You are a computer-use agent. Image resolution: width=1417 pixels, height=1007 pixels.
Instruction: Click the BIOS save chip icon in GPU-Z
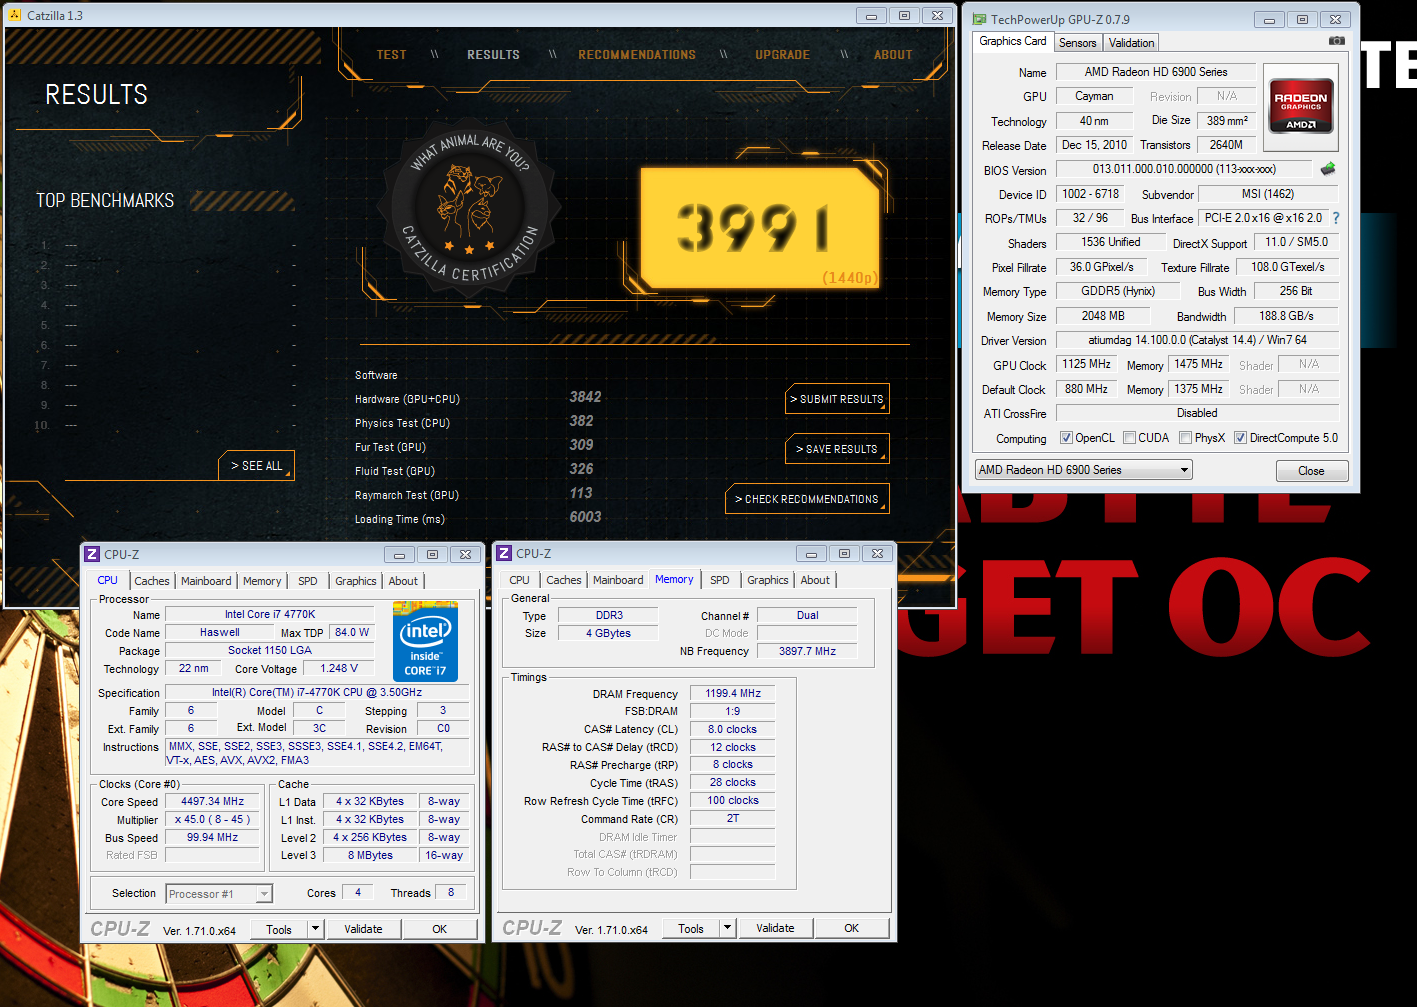click(x=1328, y=169)
